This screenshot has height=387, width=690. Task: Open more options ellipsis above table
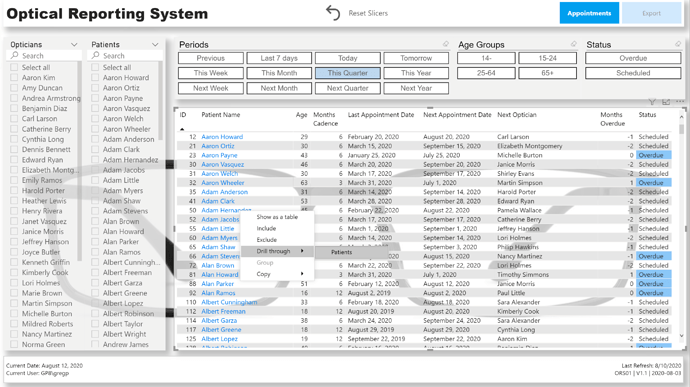pyautogui.click(x=680, y=102)
